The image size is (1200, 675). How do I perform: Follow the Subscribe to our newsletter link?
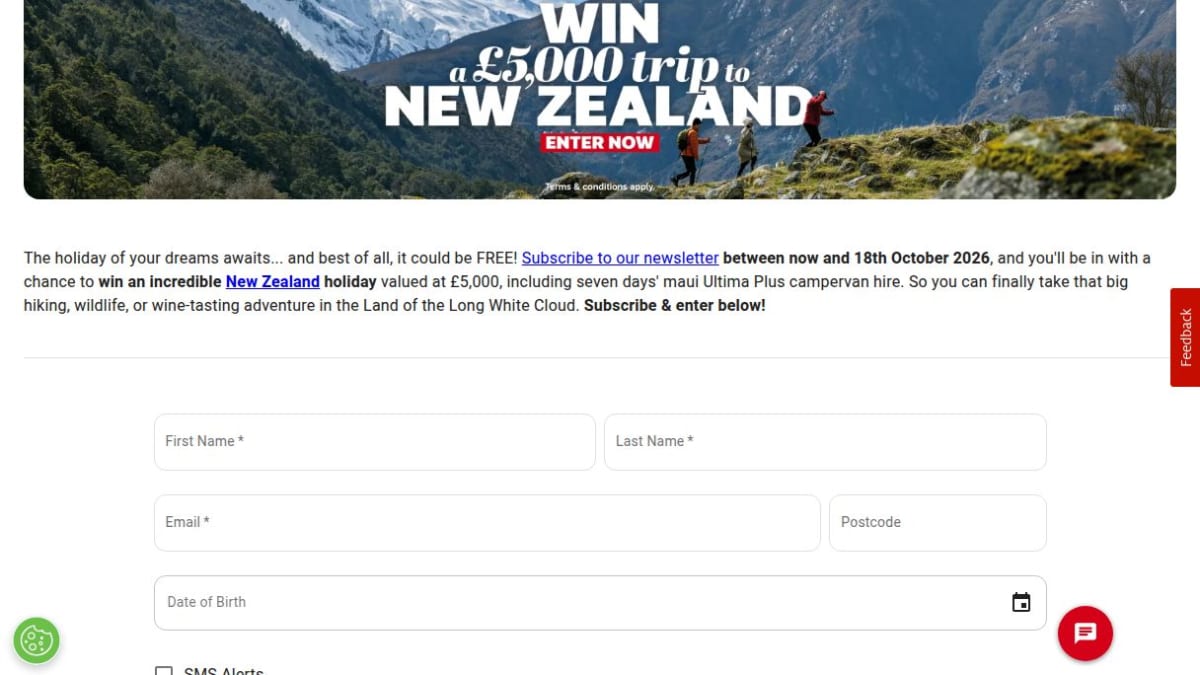(x=620, y=258)
